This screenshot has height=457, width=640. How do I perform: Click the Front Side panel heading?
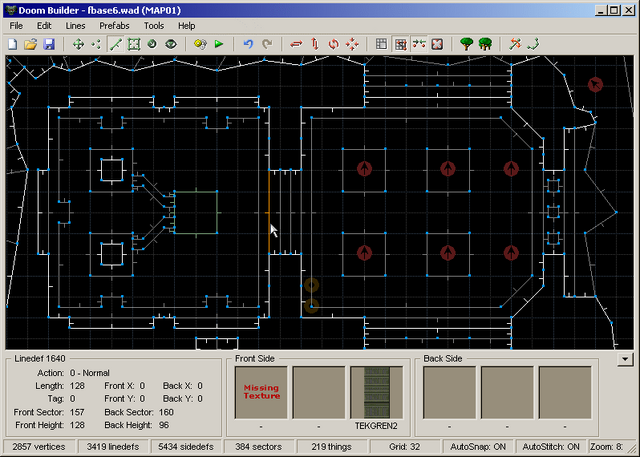(x=255, y=359)
